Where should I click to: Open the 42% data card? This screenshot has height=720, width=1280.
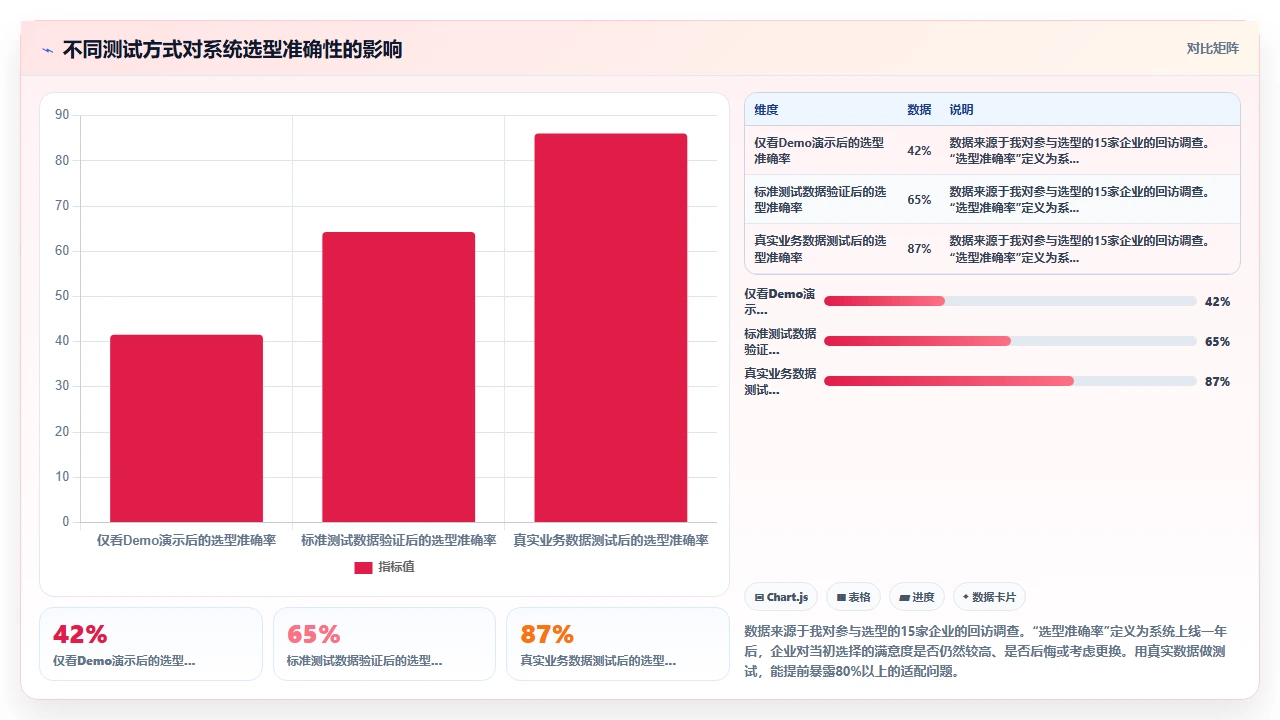click(151, 644)
